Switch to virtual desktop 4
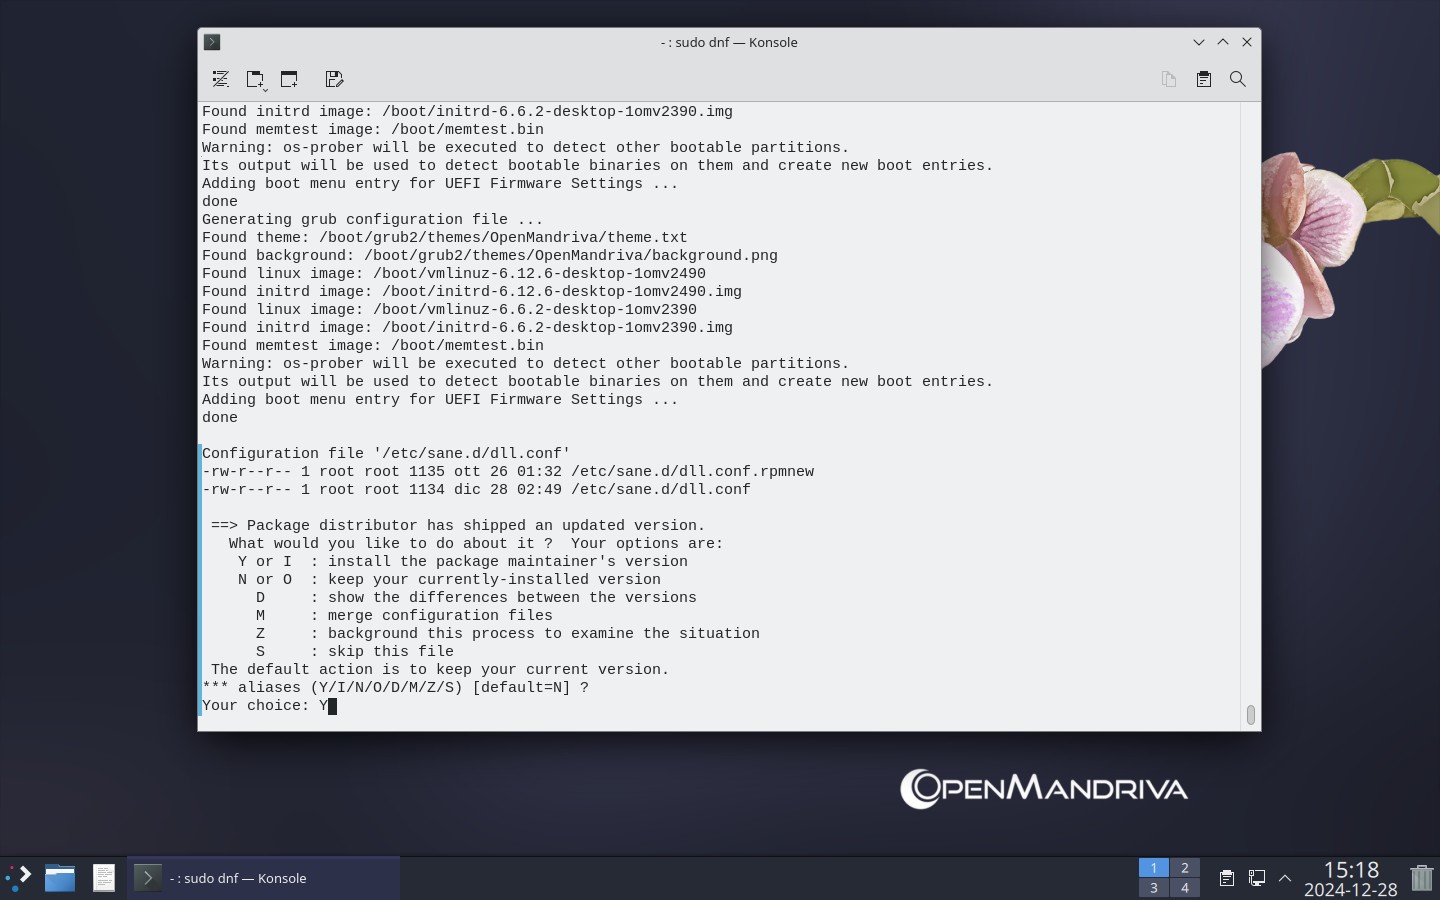Screen dimensions: 1440x900 pyautogui.click(x=1184, y=888)
